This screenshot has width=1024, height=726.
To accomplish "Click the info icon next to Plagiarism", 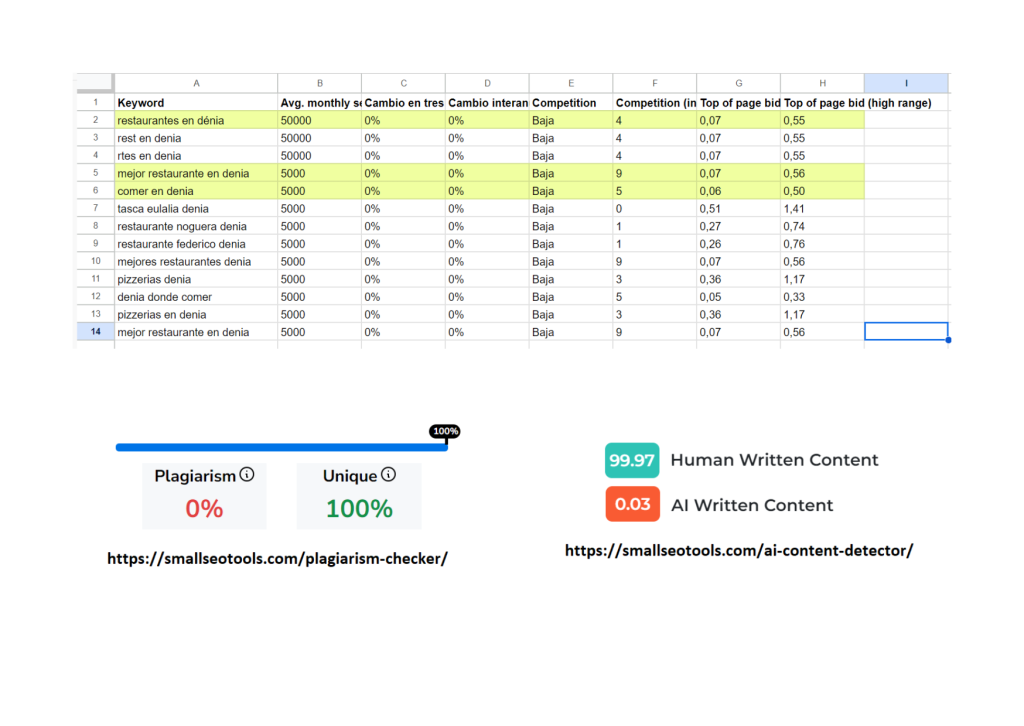I will pos(247,475).
